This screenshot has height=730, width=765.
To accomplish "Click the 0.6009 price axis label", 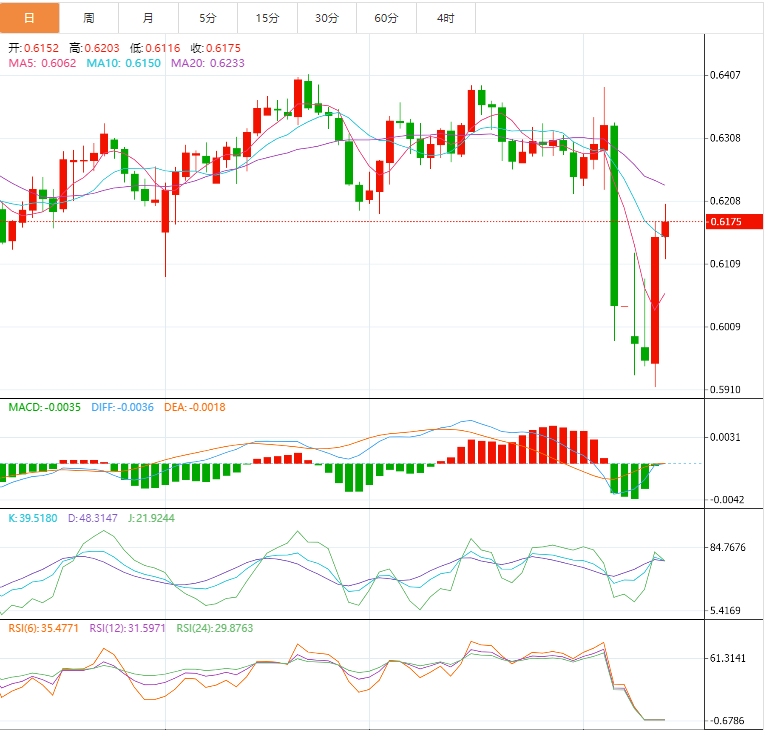I will (x=725, y=326).
